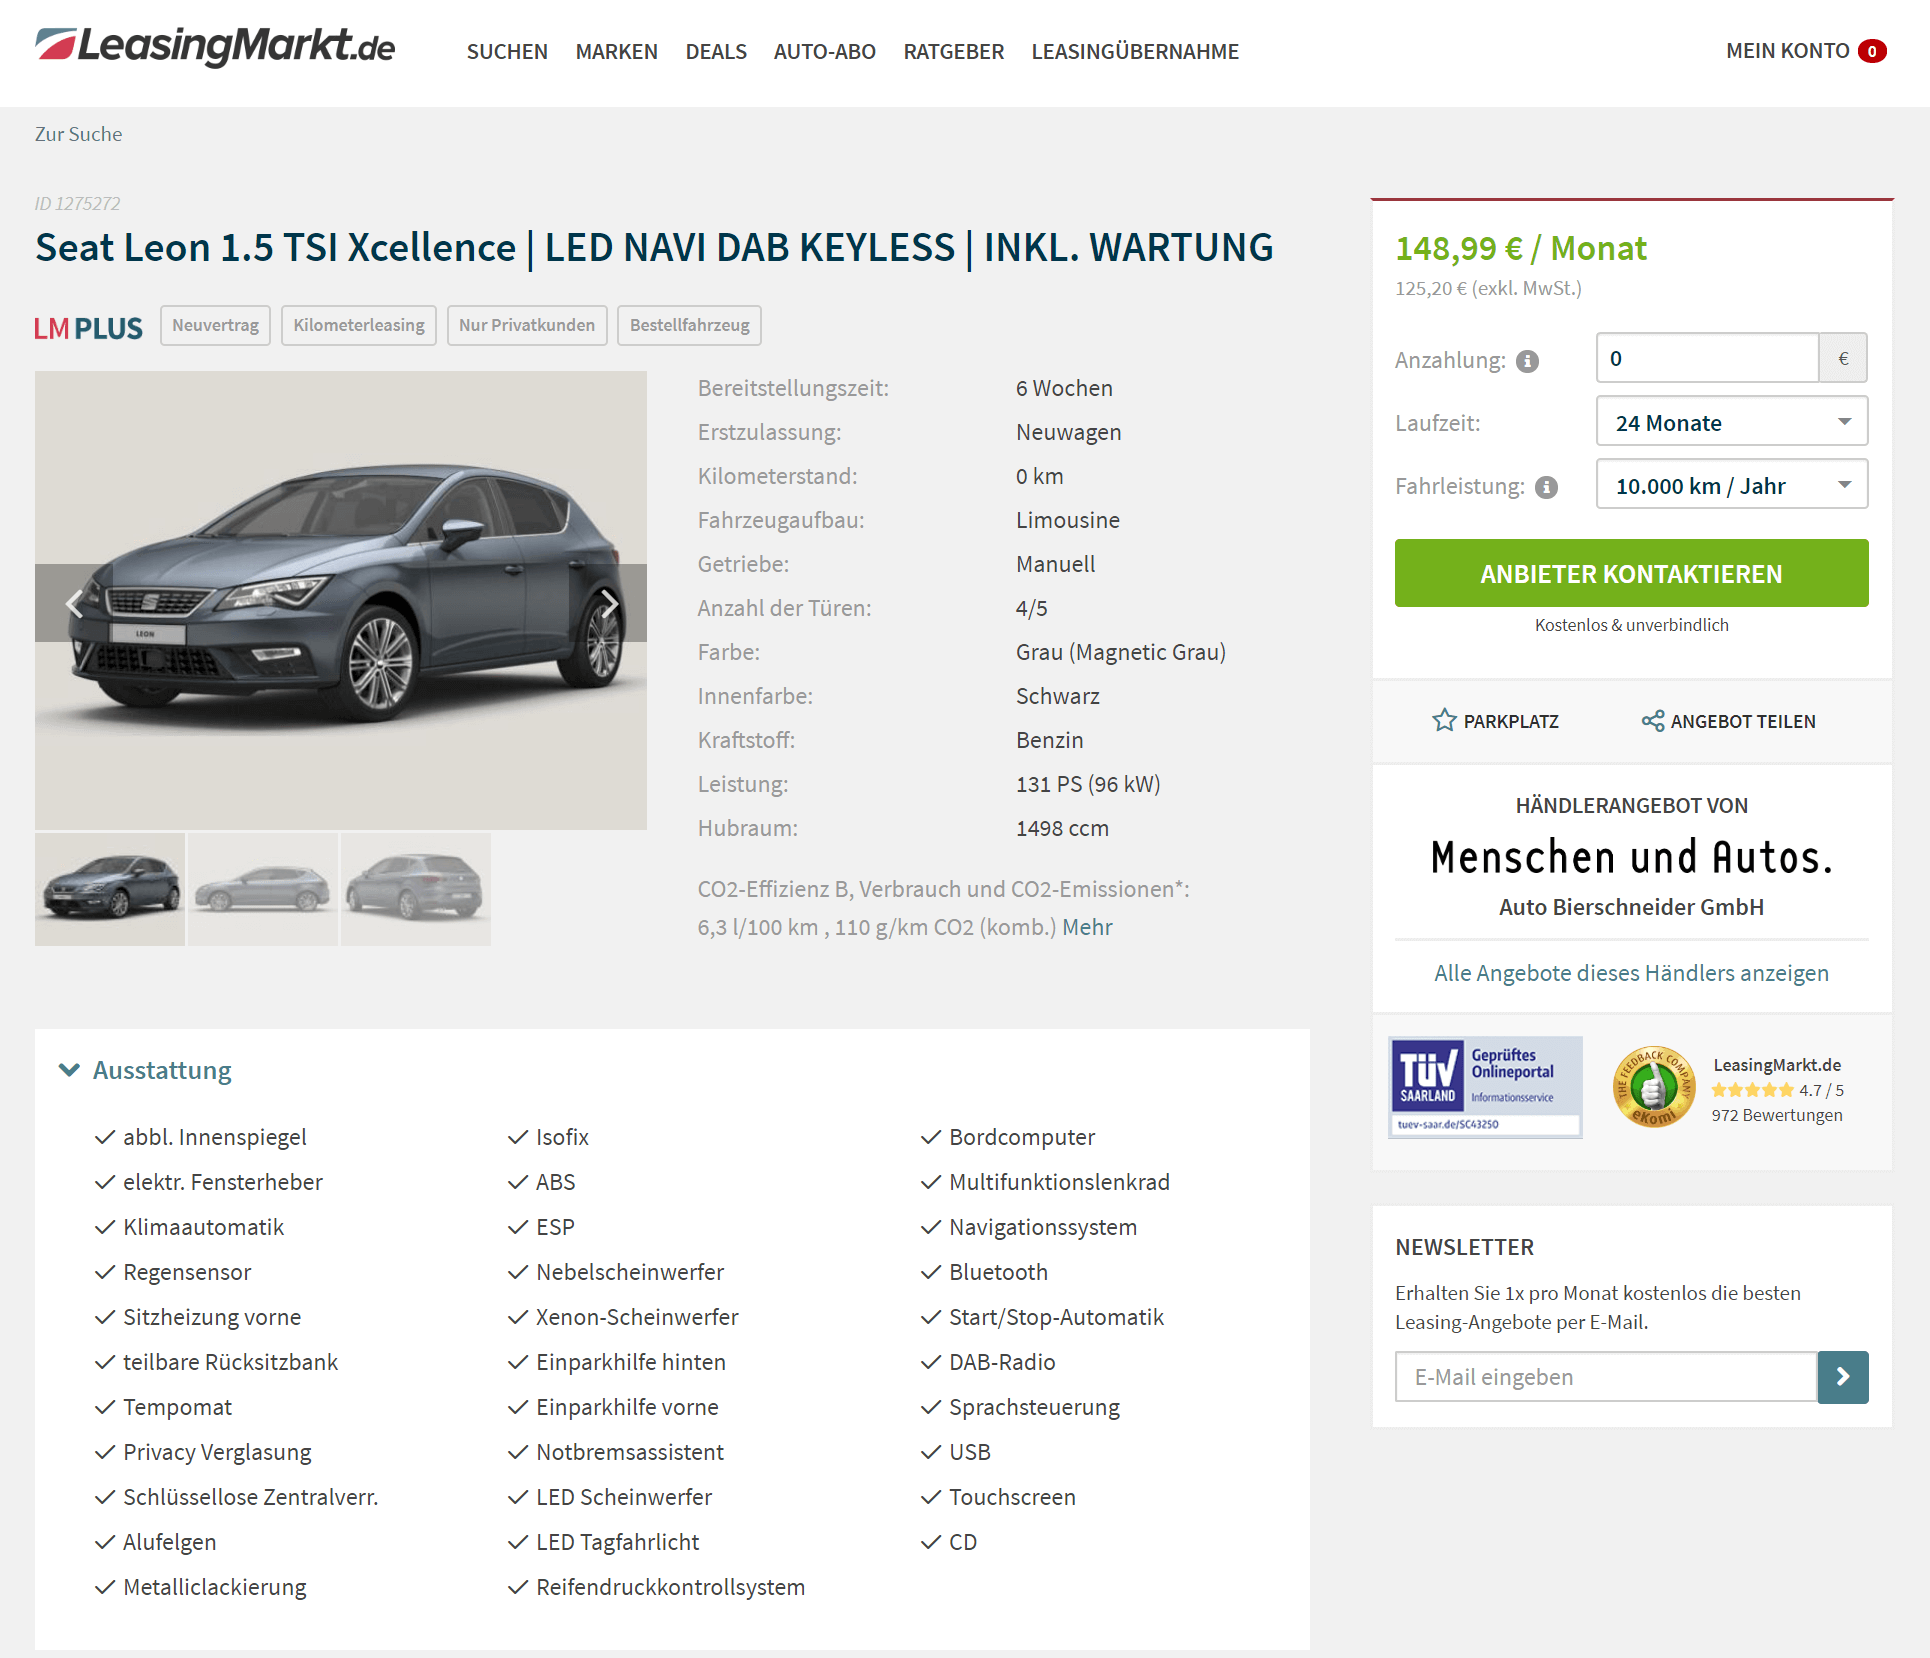Click the 131 PS (96 kW) value
This screenshot has height=1658, width=1930.
[x=1088, y=784]
